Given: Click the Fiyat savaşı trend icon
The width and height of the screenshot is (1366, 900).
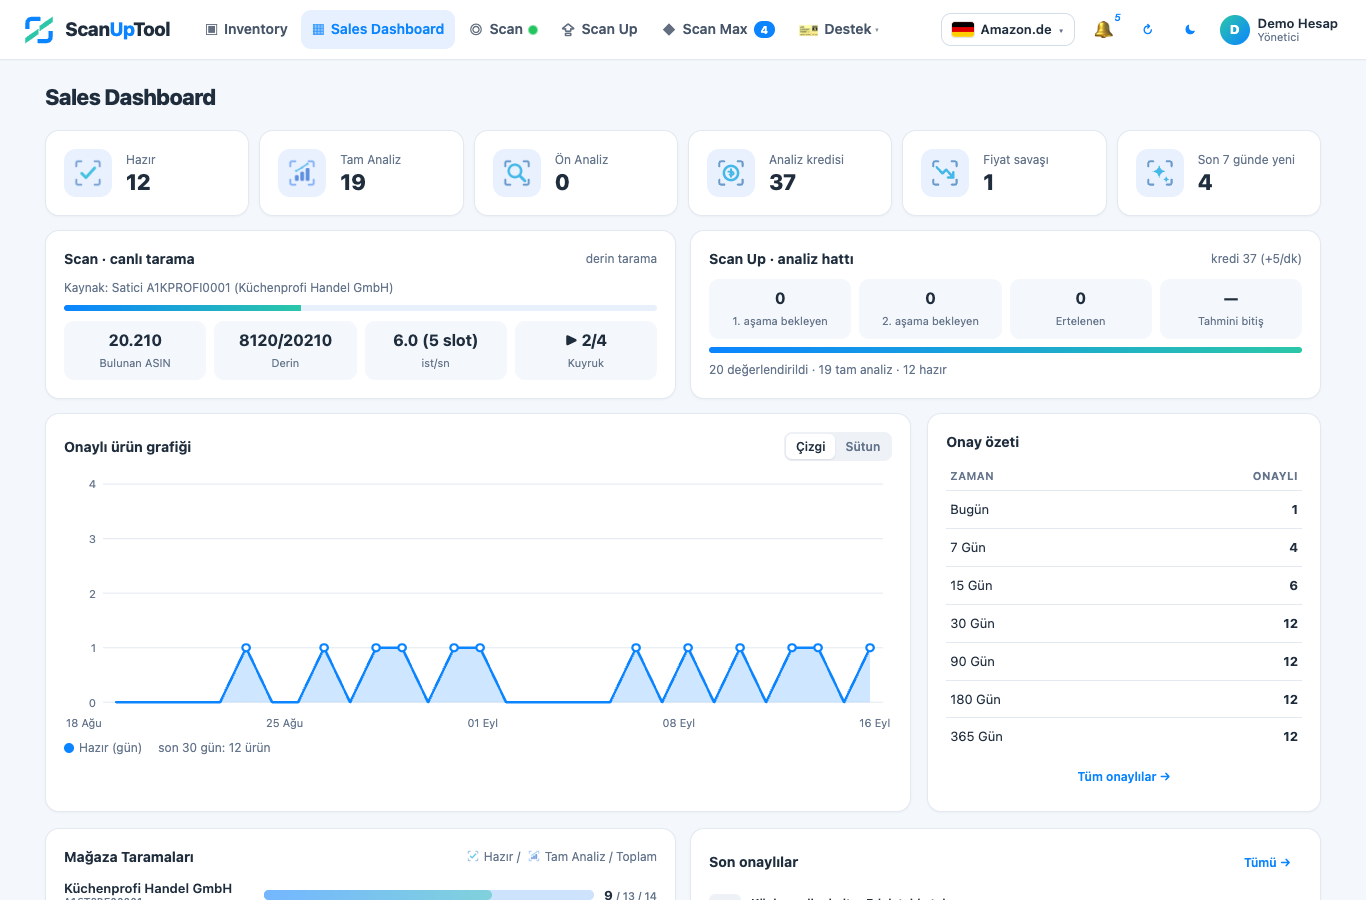Looking at the screenshot, I should (x=945, y=173).
